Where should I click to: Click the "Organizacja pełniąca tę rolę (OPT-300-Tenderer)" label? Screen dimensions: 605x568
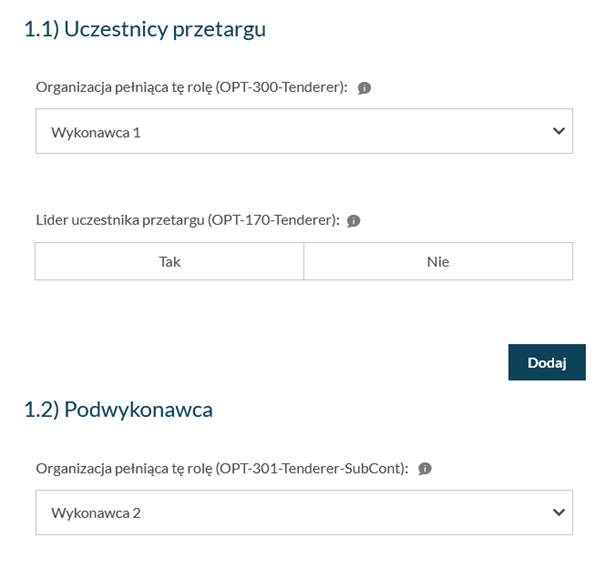pyautogui.click(x=191, y=88)
